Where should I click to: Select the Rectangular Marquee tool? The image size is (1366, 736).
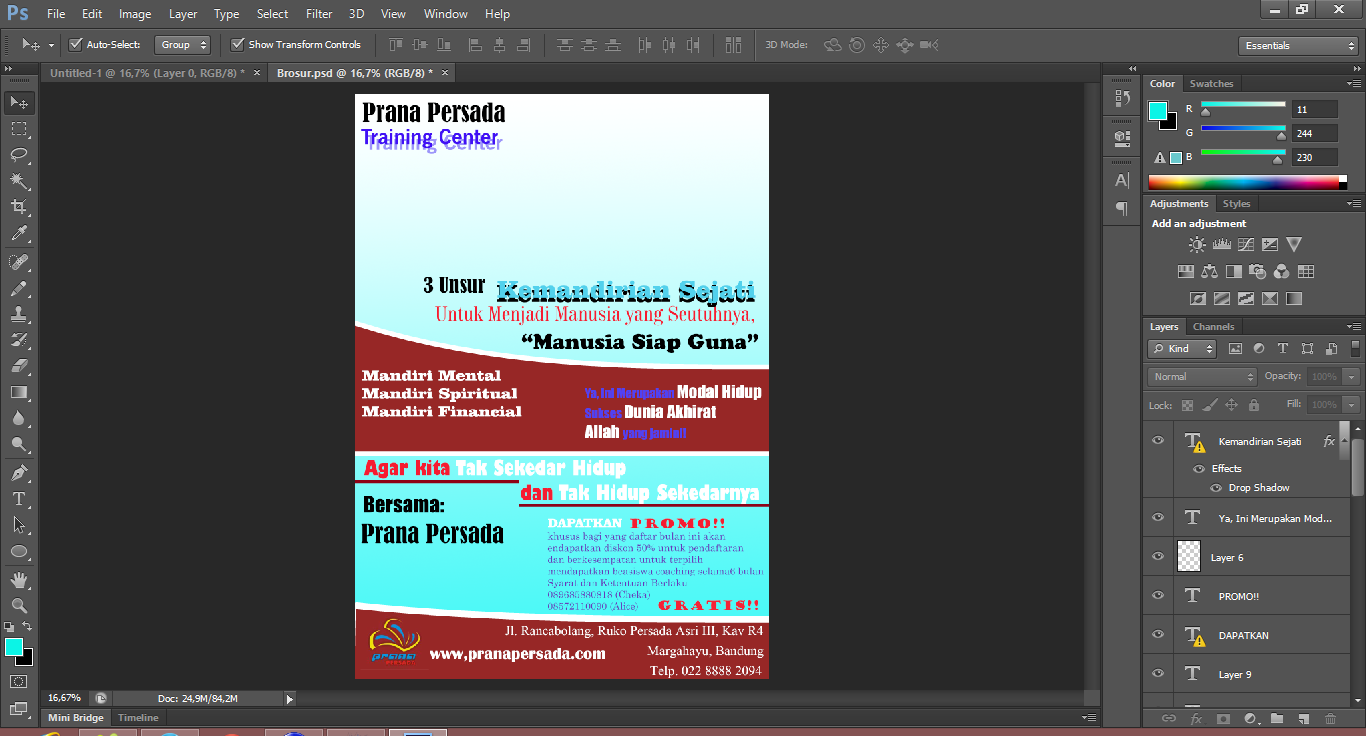point(18,129)
